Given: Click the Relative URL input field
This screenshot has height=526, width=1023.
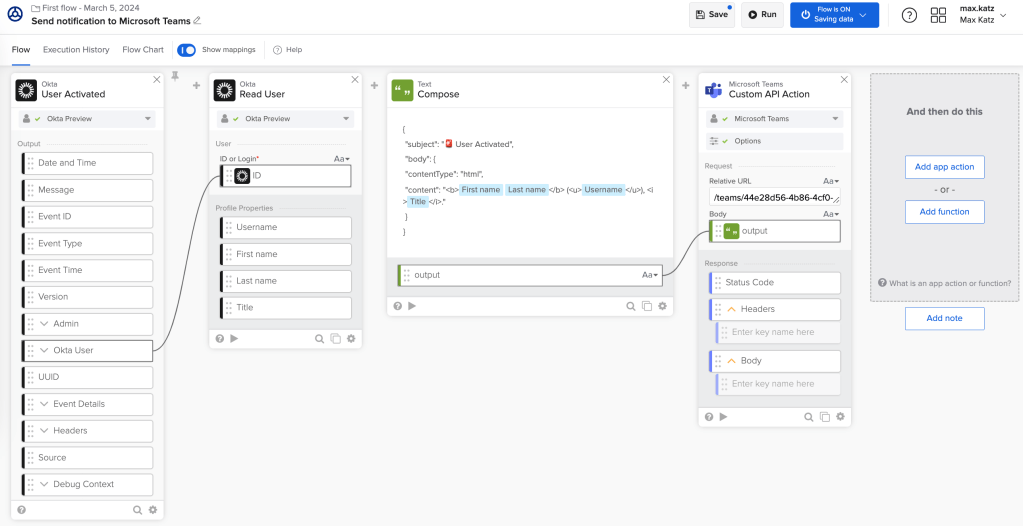Looking at the screenshot, I should pos(775,197).
